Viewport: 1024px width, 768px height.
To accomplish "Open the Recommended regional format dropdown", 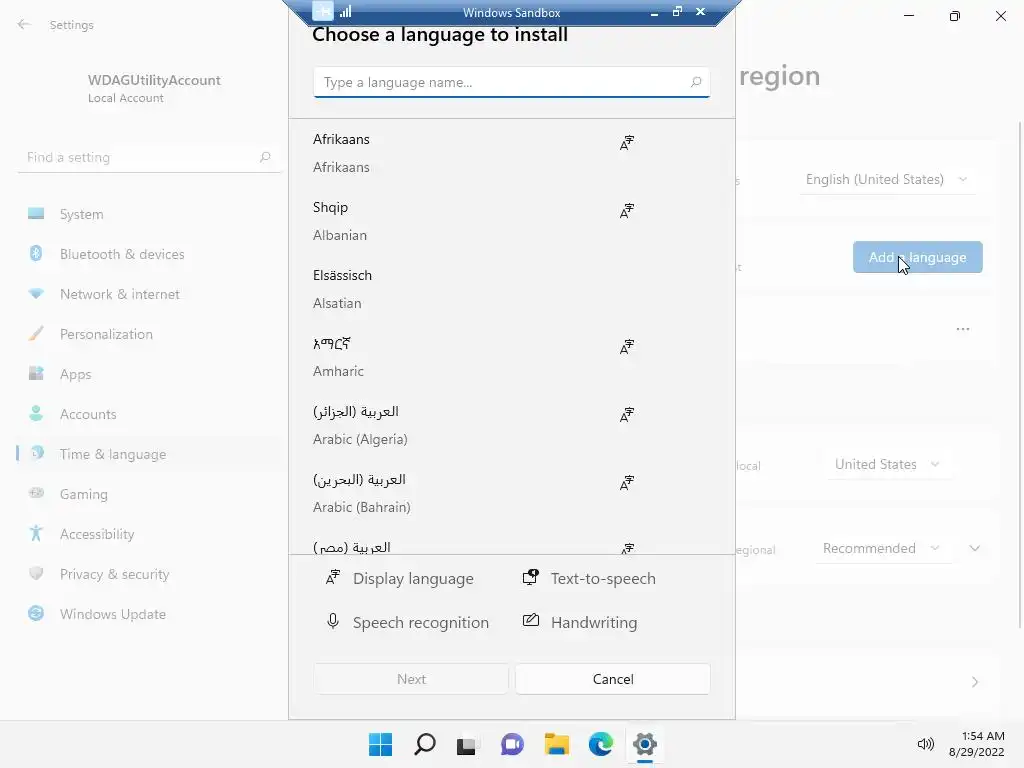I will [882, 549].
